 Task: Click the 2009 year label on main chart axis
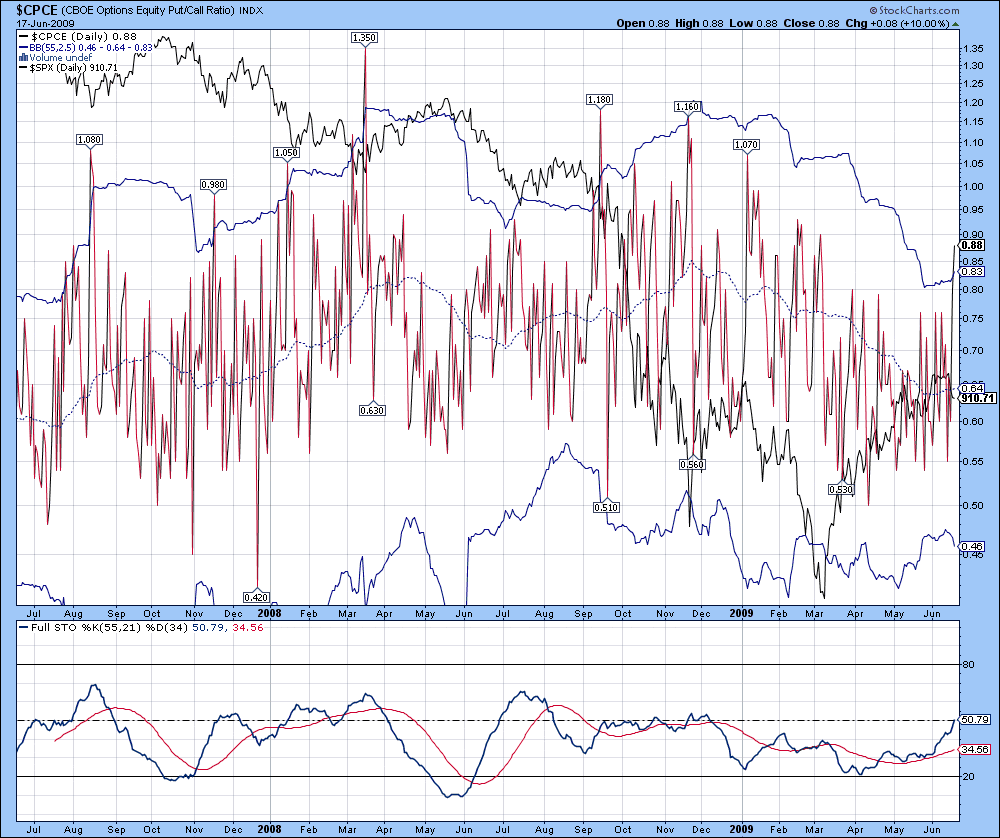point(741,613)
